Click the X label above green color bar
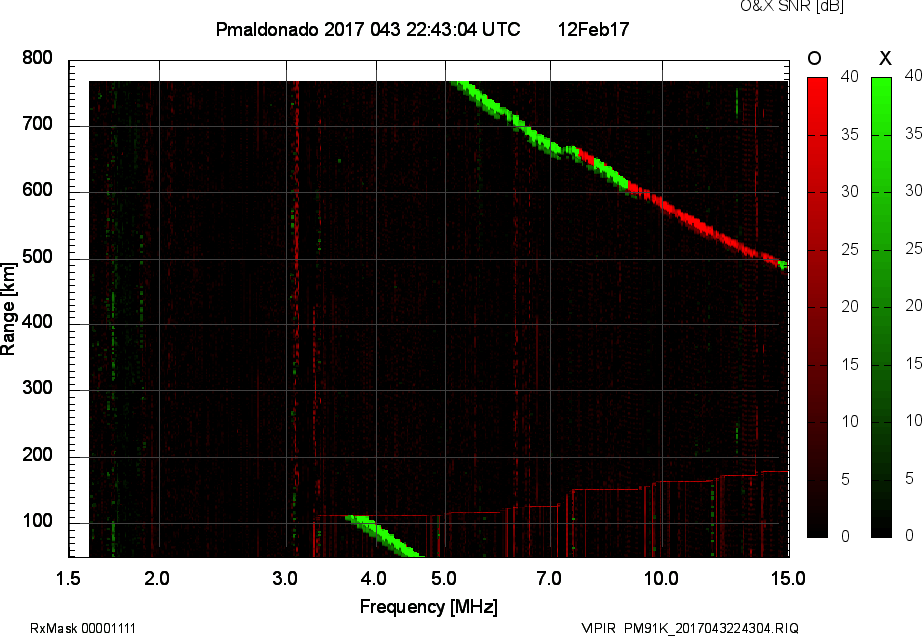 [x=882, y=58]
